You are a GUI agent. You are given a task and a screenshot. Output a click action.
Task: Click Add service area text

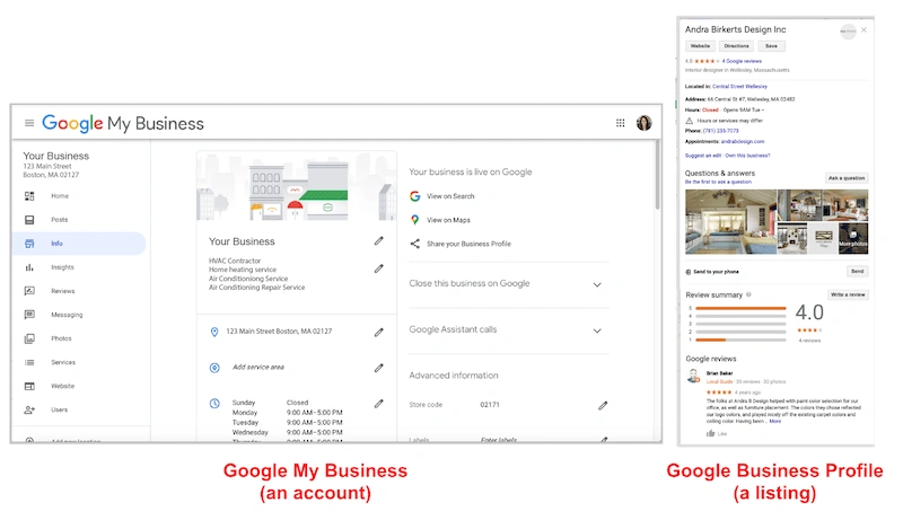[x=258, y=367]
